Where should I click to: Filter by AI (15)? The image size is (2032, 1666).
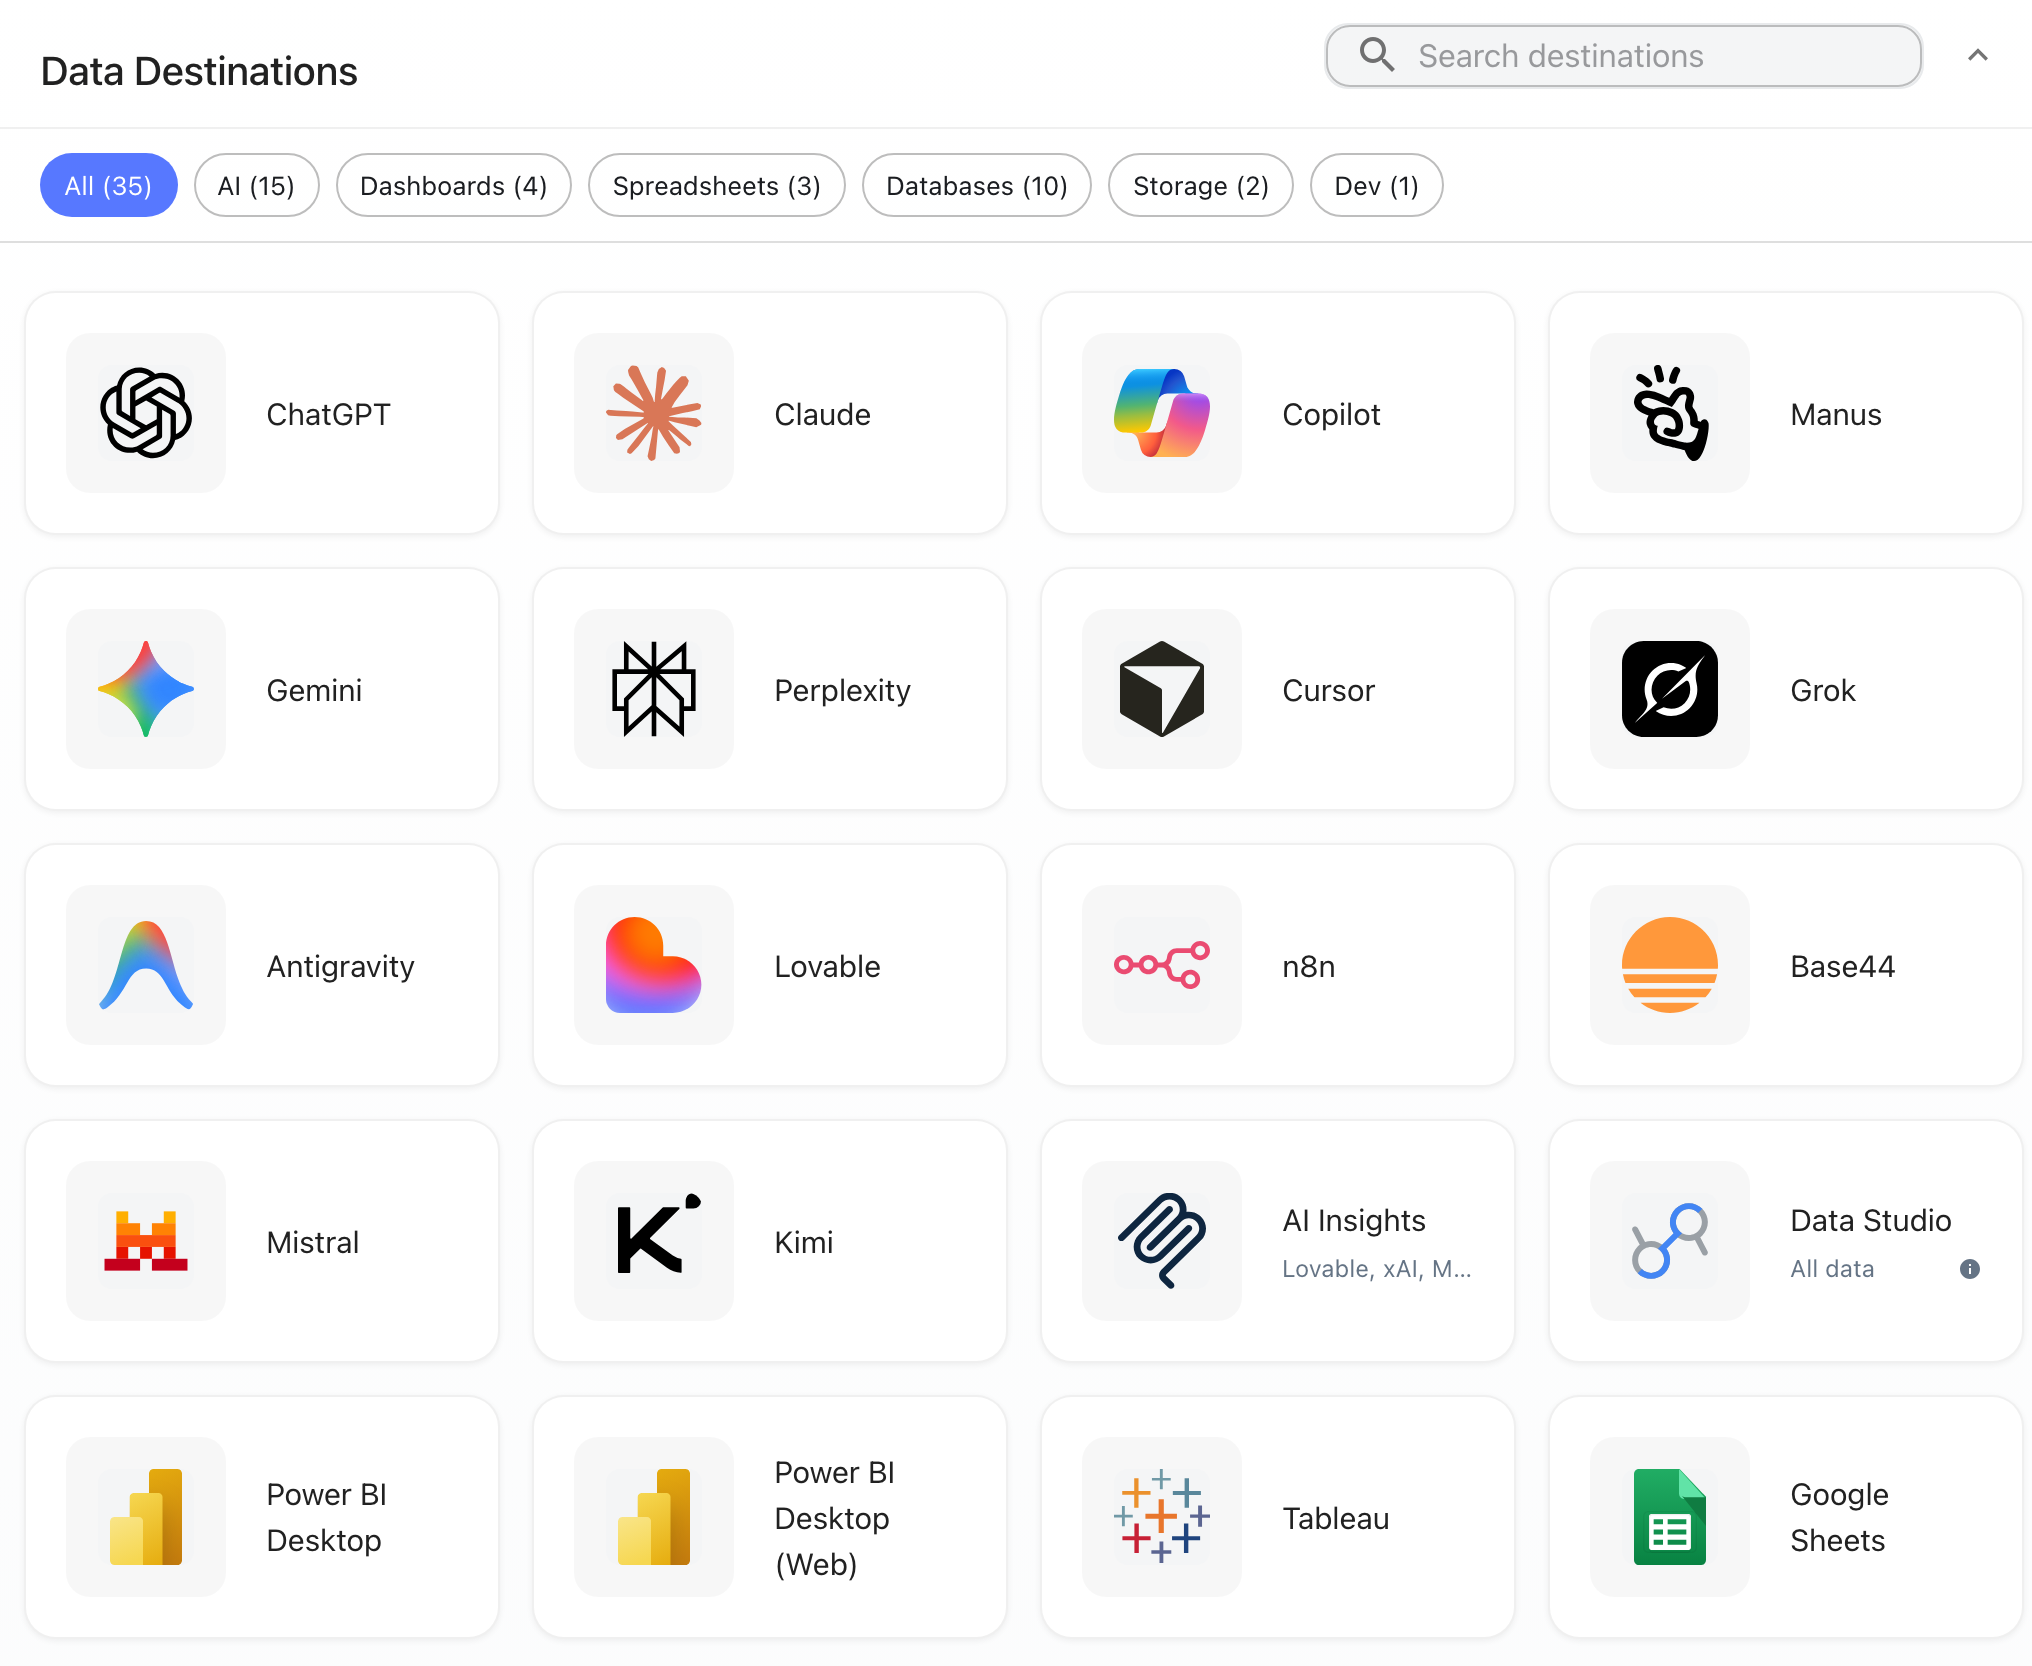click(x=256, y=185)
